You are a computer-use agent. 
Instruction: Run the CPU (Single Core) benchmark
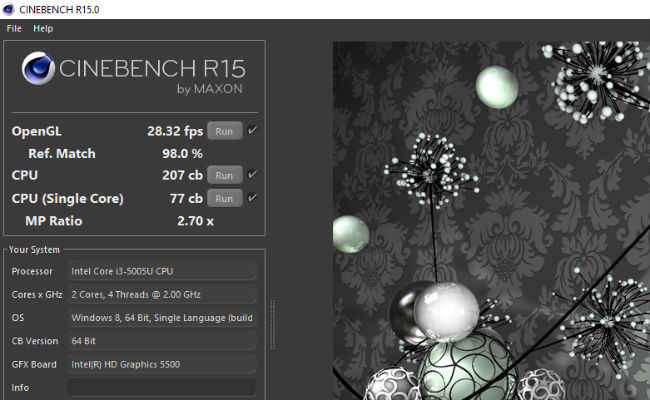coord(225,198)
